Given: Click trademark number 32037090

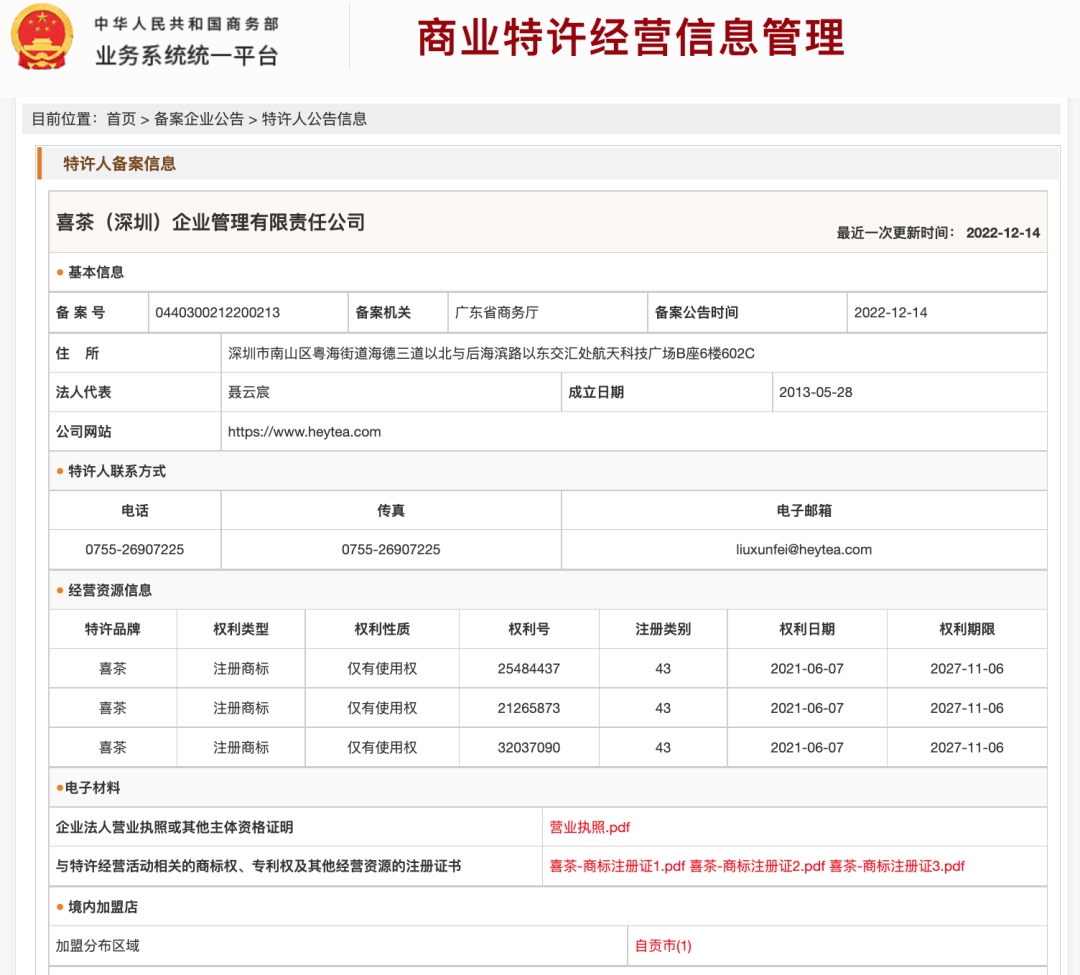Looking at the screenshot, I should pyautogui.click(x=529, y=747).
